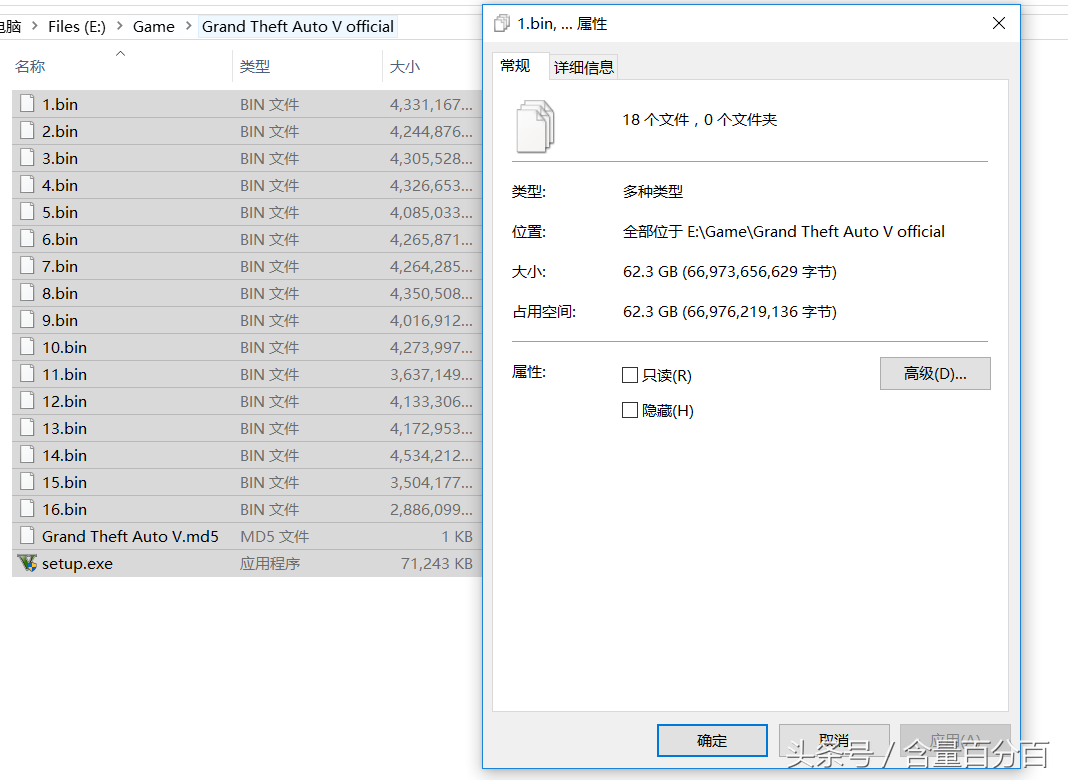Select the name Grand Theft Auto V.md5
The image size is (1068, 780).
pyautogui.click(x=130, y=537)
